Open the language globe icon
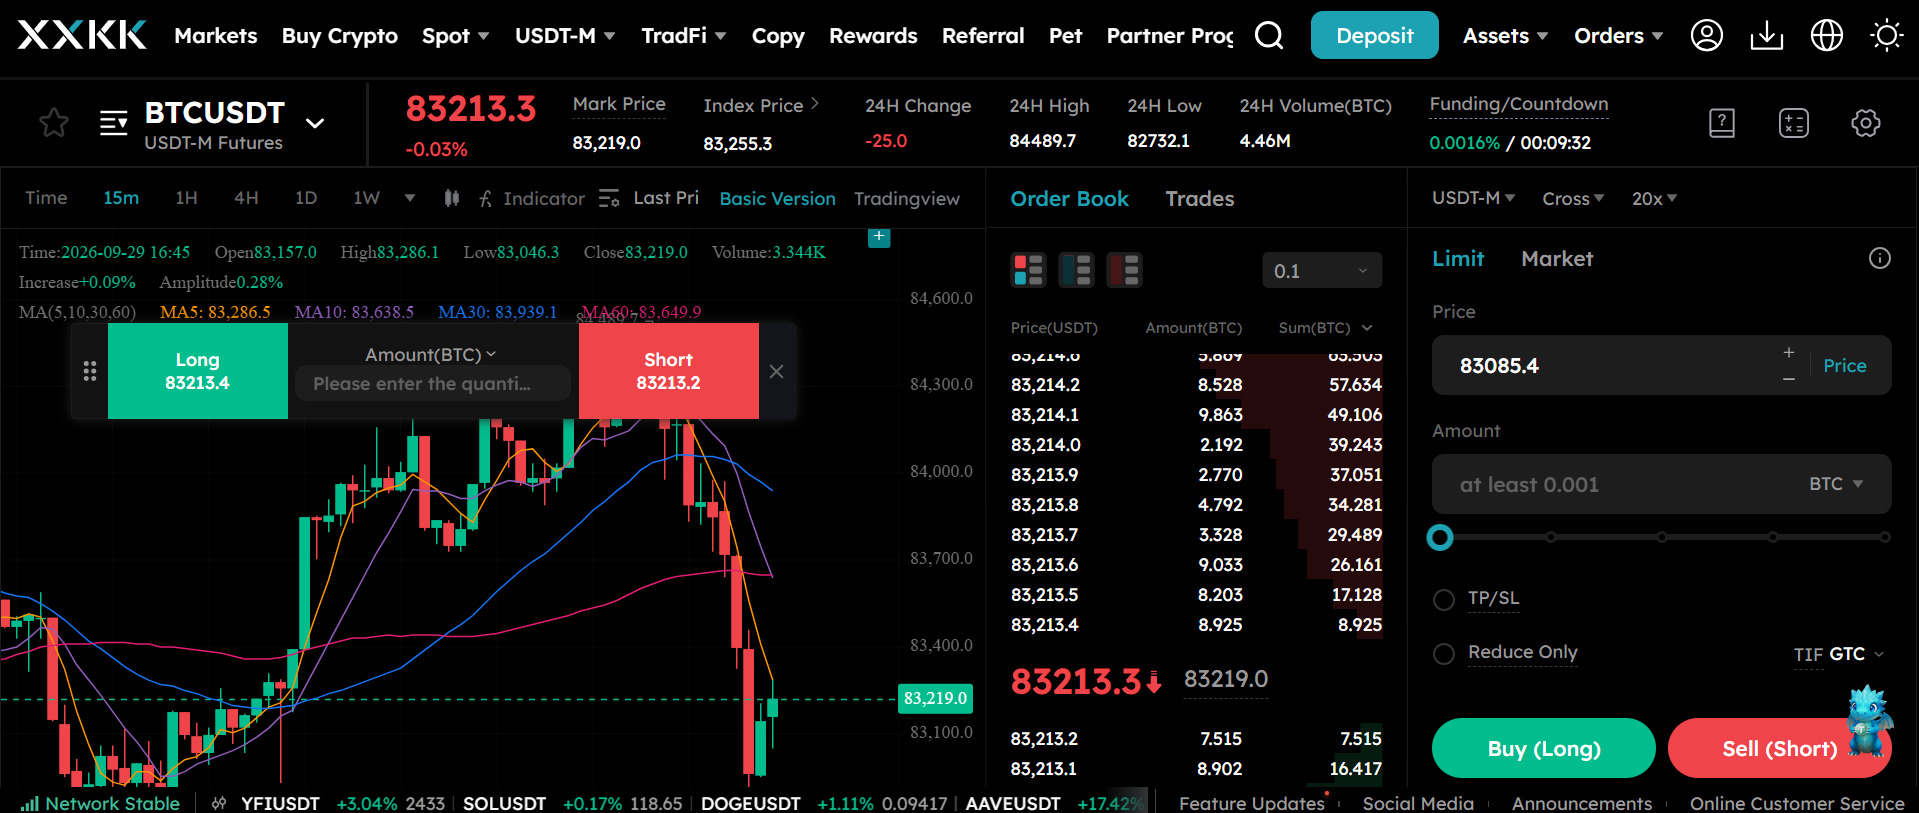The image size is (1919, 813). [x=1827, y=36]
